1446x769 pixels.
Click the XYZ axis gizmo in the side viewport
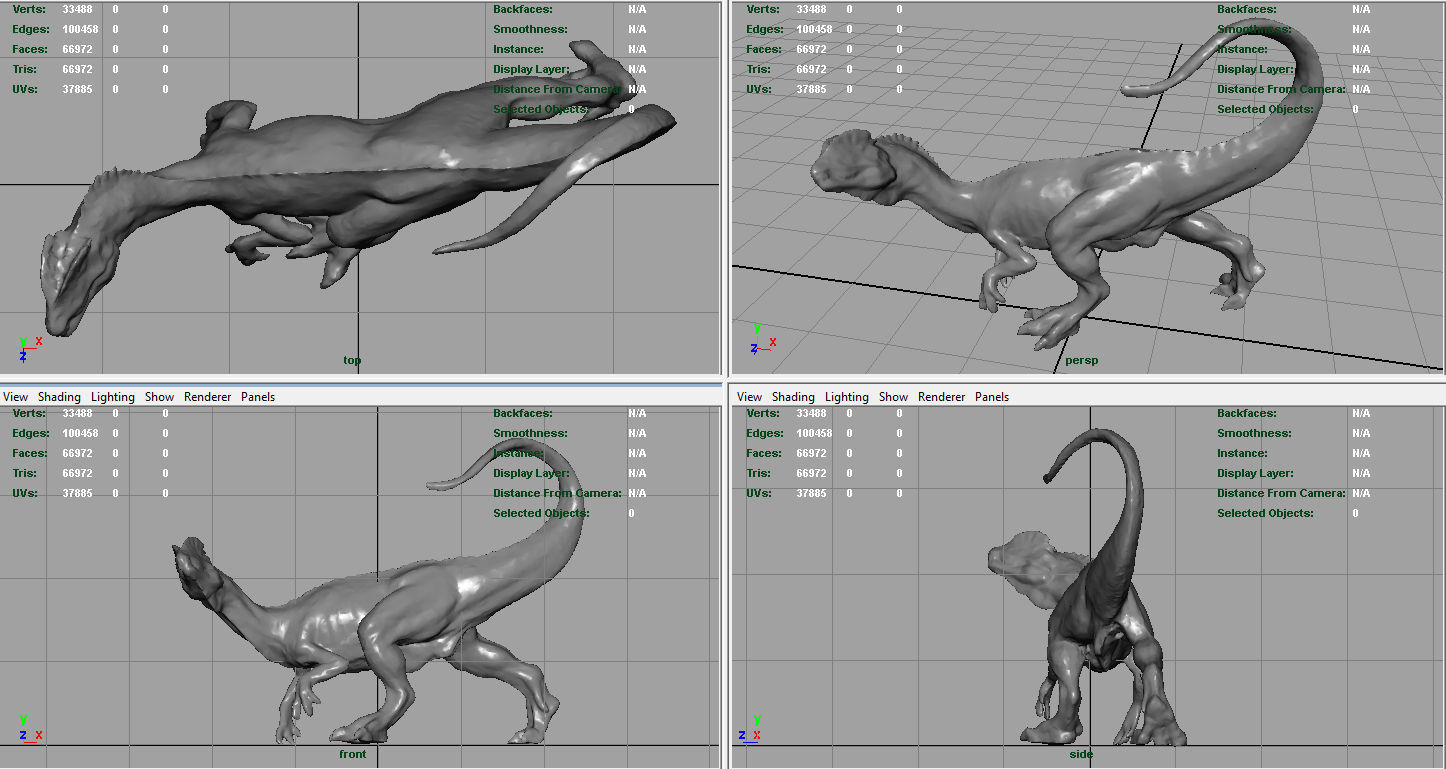tap(749, 729)
